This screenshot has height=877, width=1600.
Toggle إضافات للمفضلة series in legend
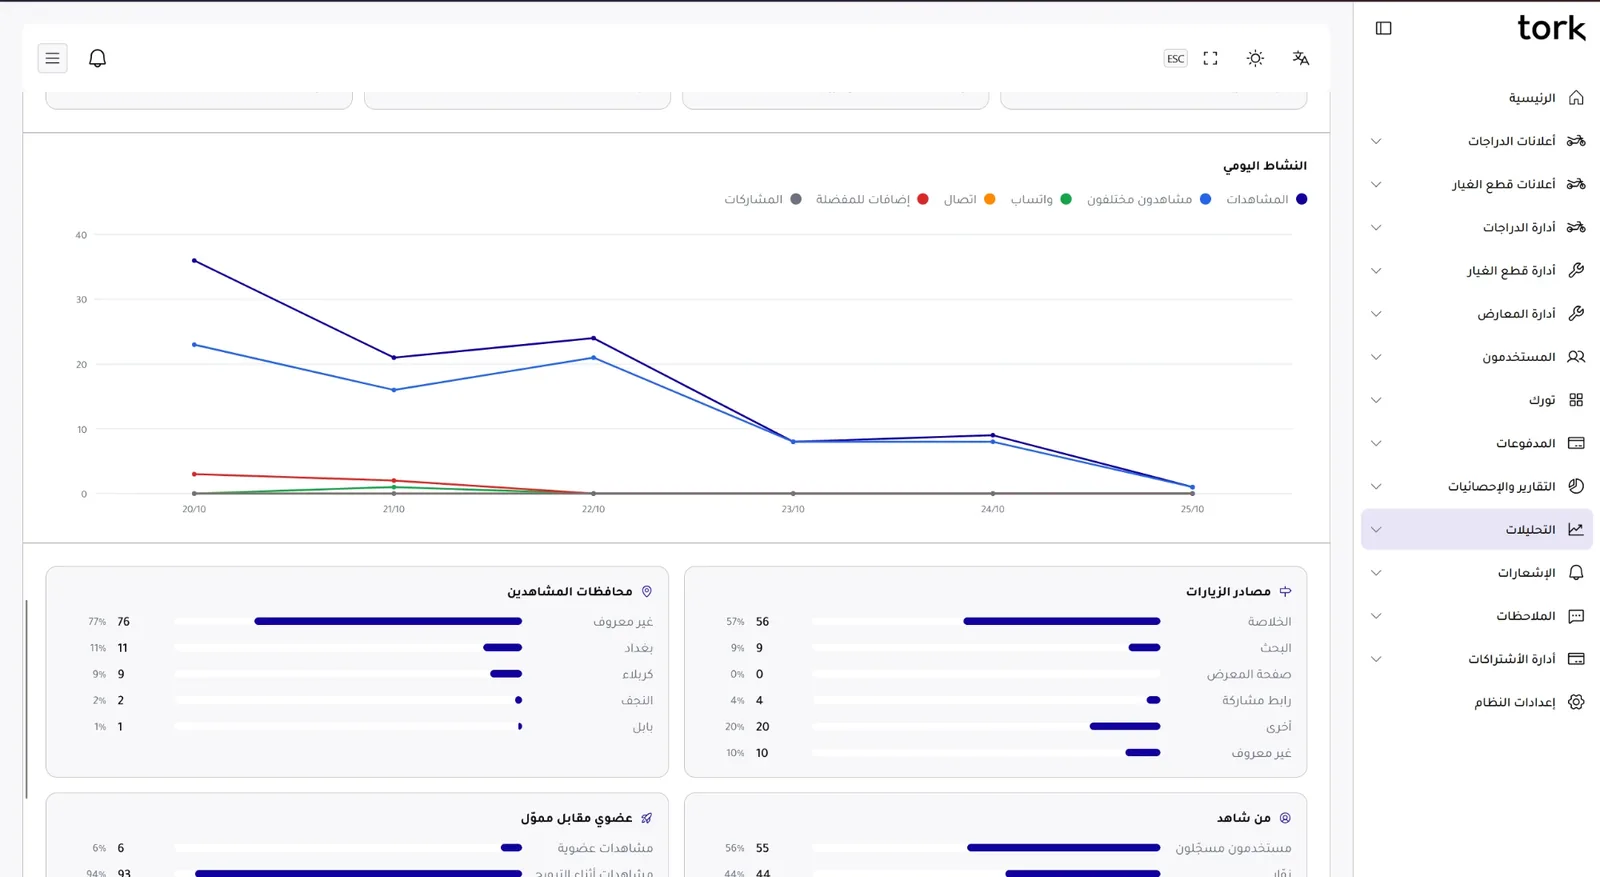(x=872, y=199)
